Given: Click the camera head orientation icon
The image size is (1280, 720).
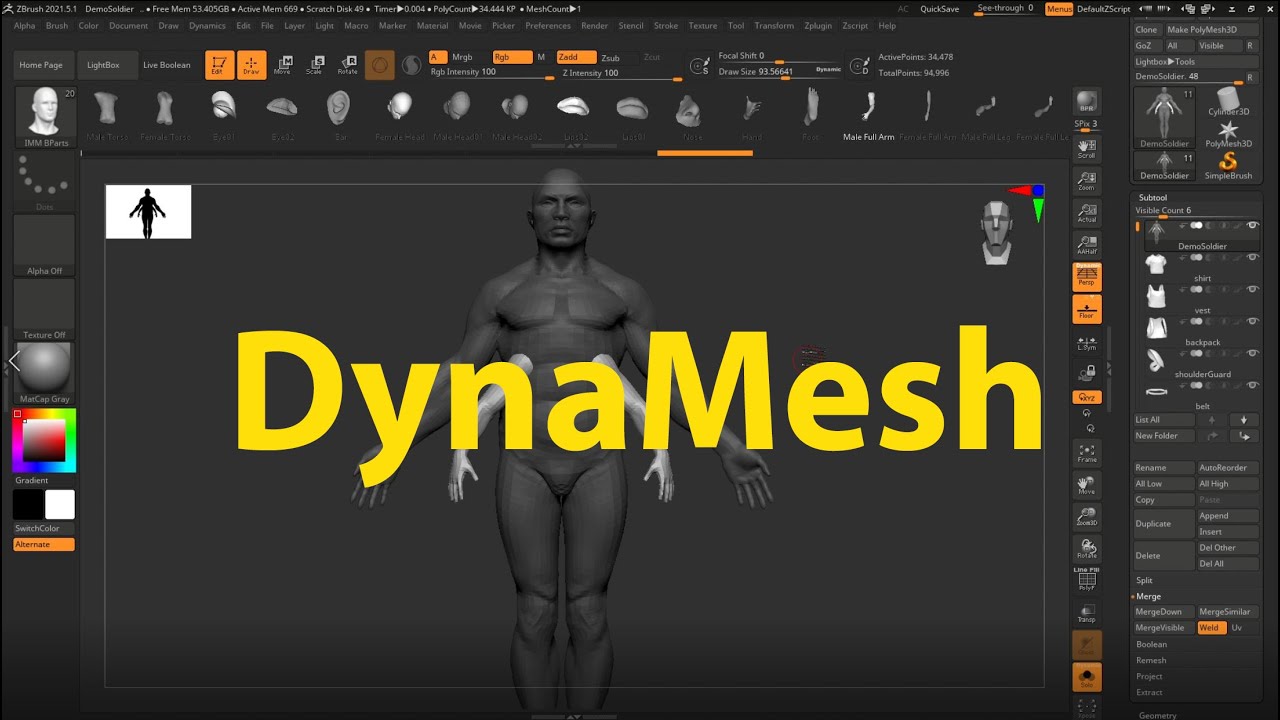Looking at the screenshot, I should [x=996, y=232].
